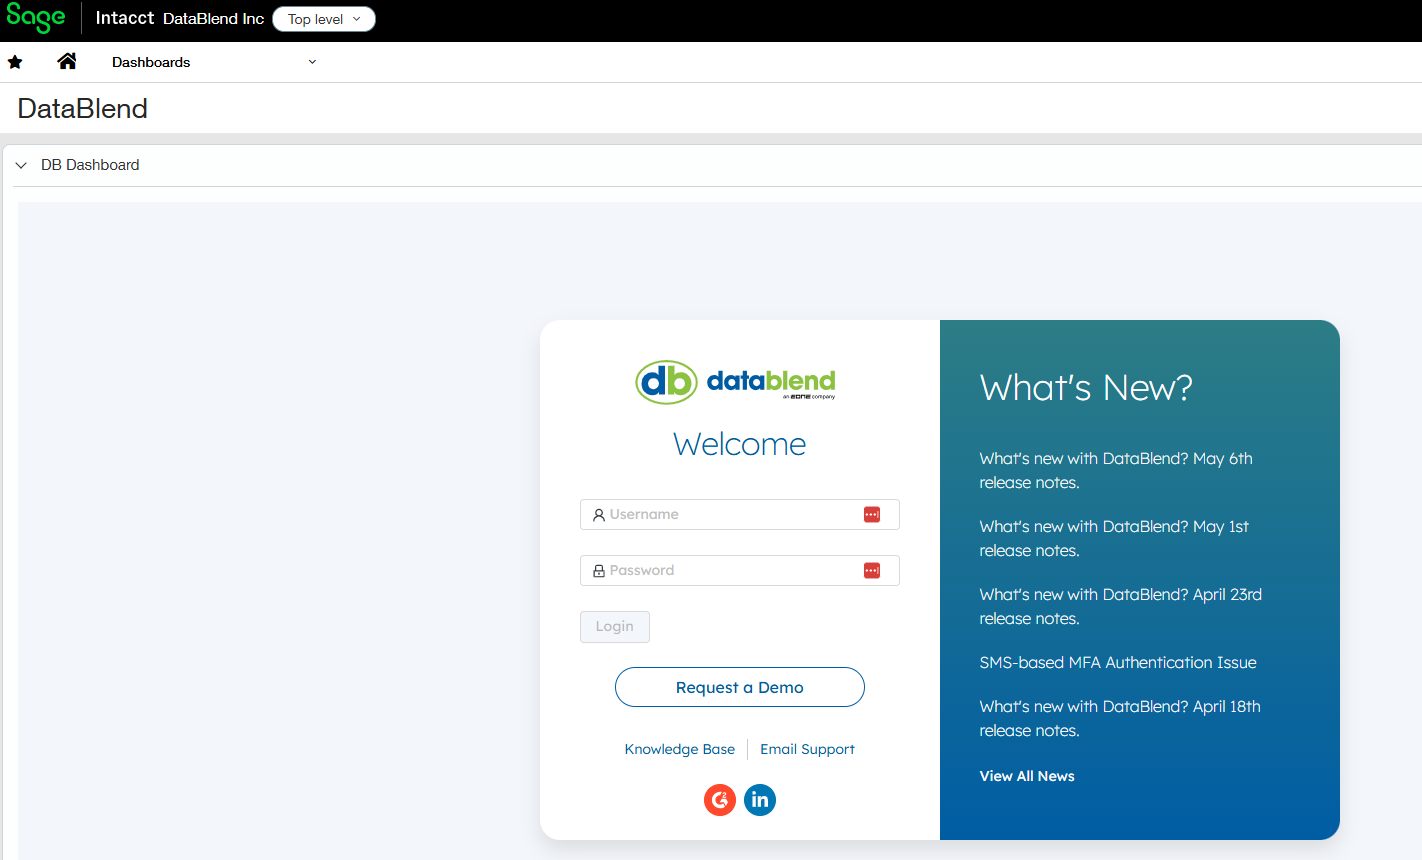Viewport: 1422px width, 860px height.
Task: Open the Dashboards menu
Action: click(151, 62)
